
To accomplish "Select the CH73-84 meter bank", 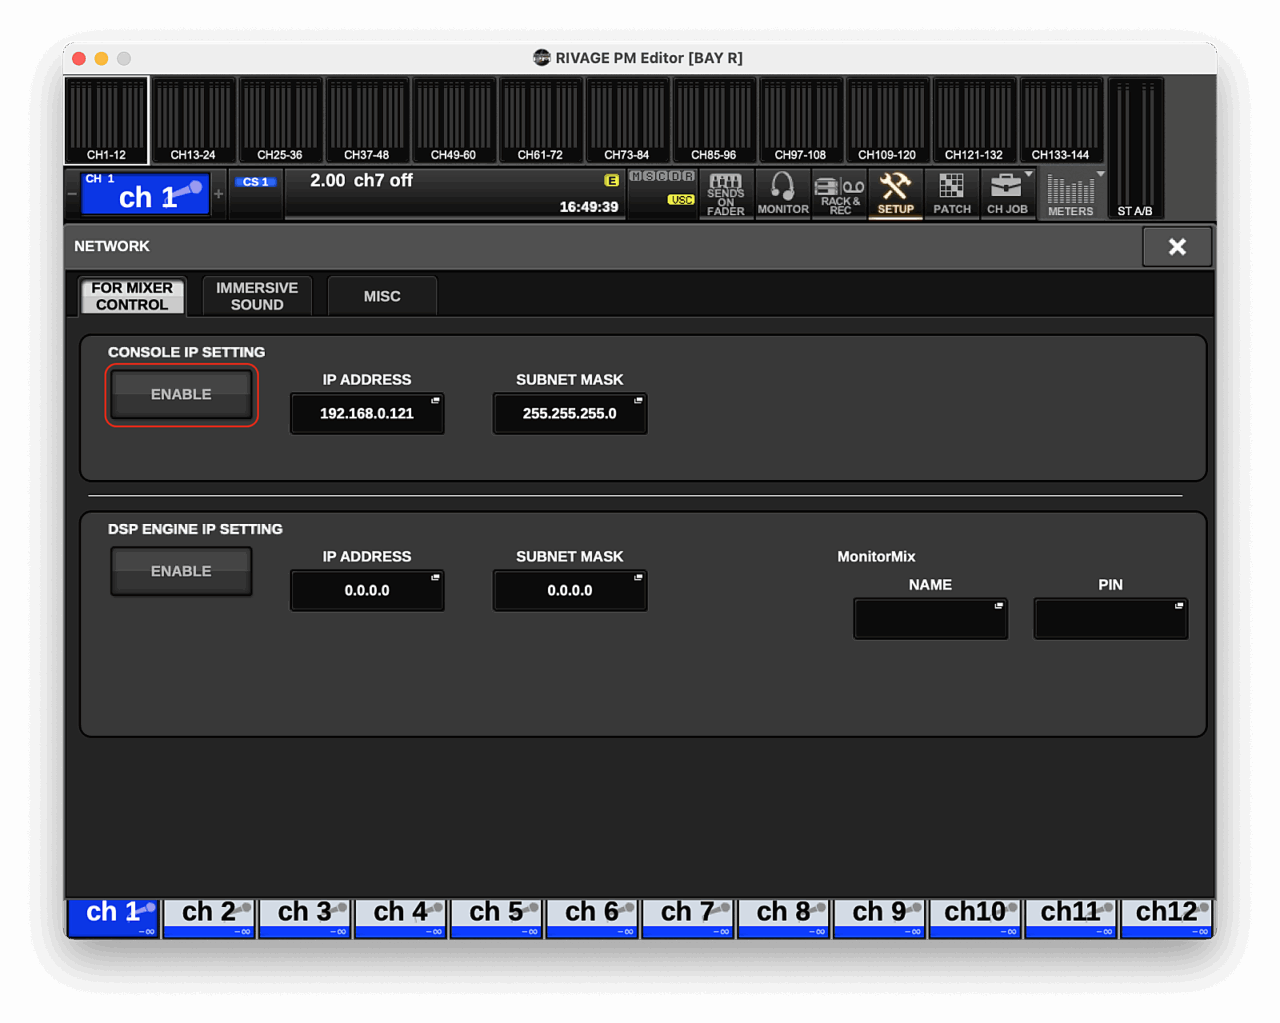I will coord(627,120).
